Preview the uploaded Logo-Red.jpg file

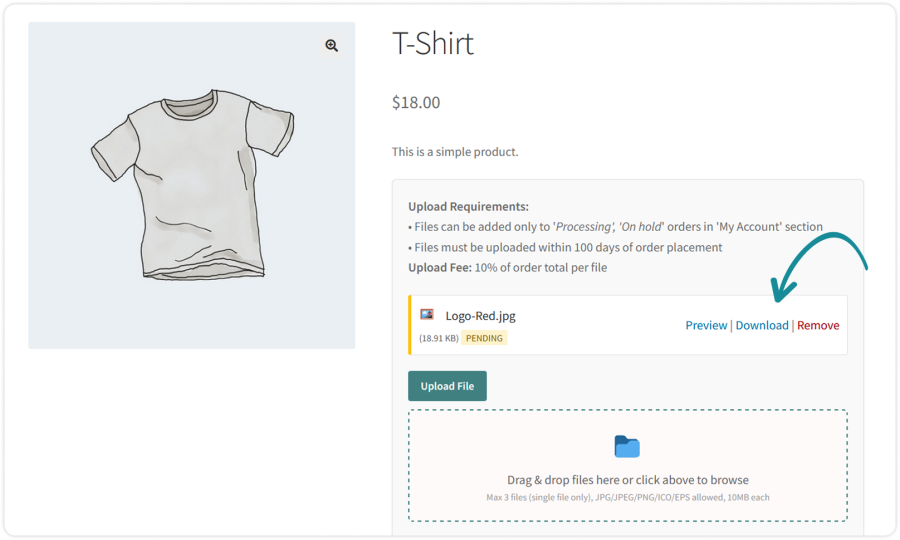(706, 325)
